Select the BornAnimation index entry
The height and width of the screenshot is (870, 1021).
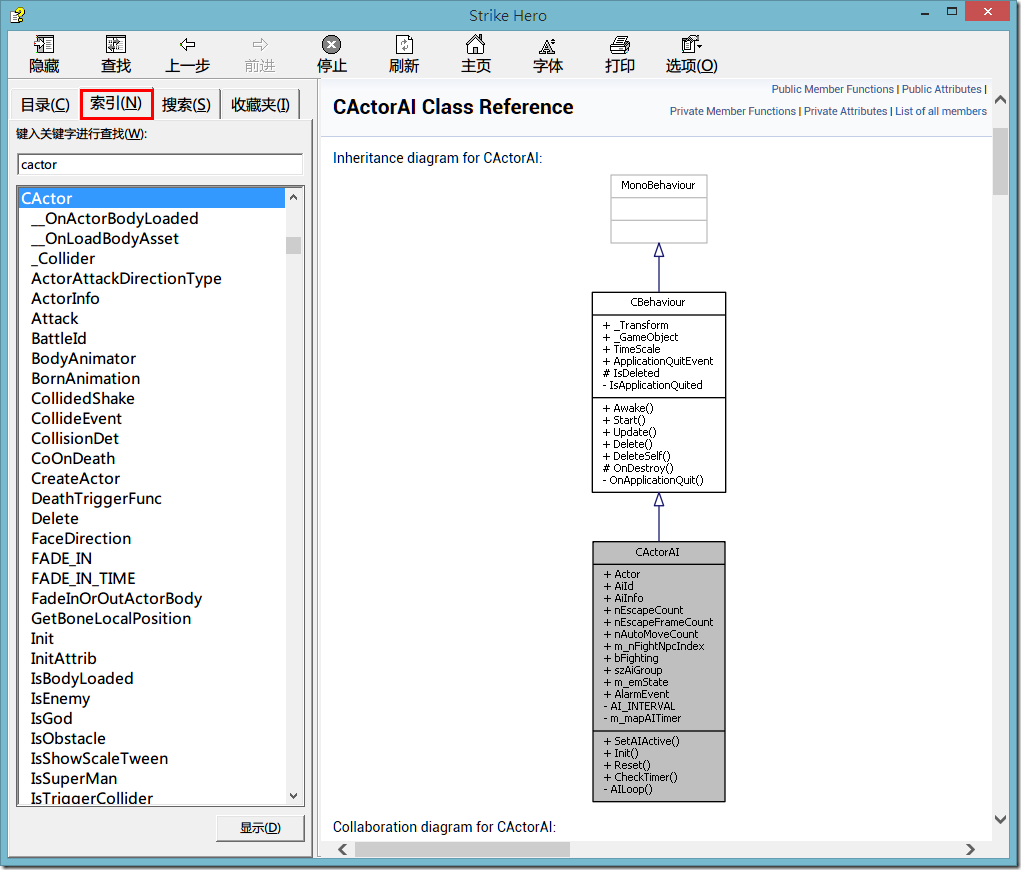pyautogui.click(x=85, y=378)
